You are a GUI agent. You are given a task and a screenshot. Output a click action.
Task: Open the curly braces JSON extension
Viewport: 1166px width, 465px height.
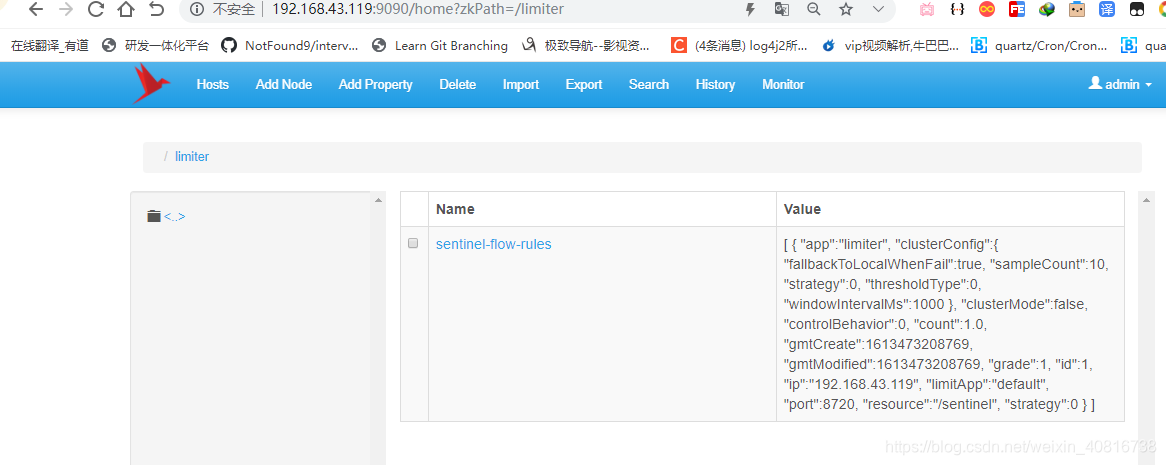click(x=958, y=9)
